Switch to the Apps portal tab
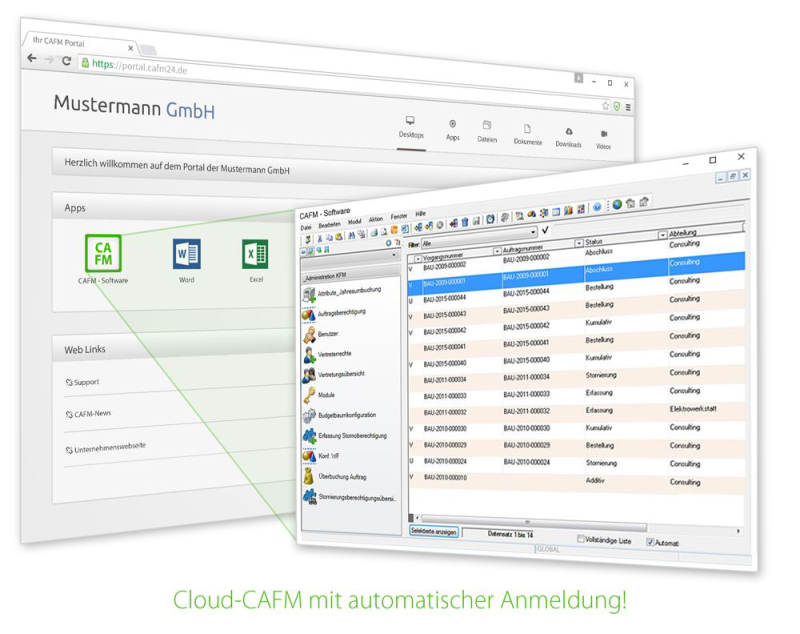The image size is (800, 634). point(453,131)
